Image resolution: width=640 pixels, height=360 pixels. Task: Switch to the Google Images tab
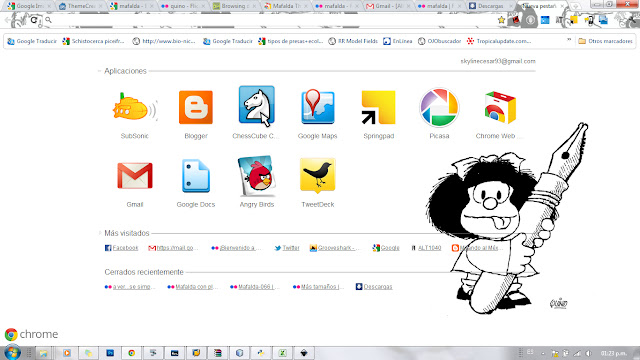29,6
